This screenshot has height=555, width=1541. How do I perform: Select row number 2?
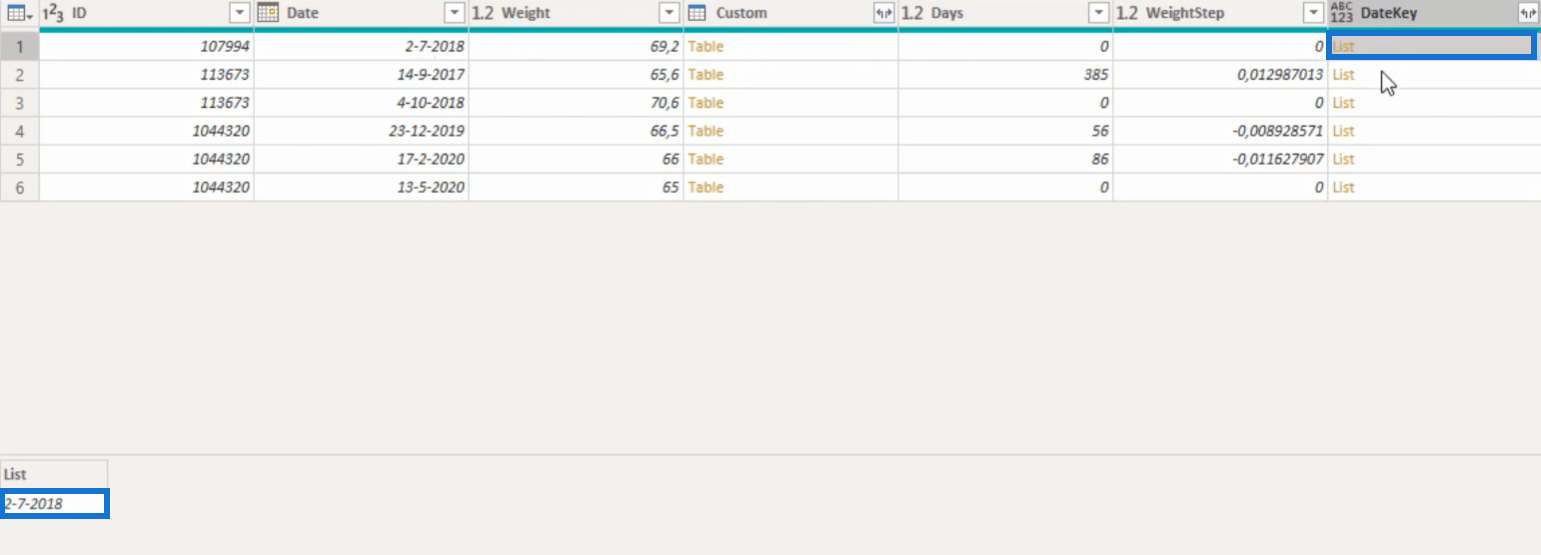pyautogui.click(x=20, y=75)
